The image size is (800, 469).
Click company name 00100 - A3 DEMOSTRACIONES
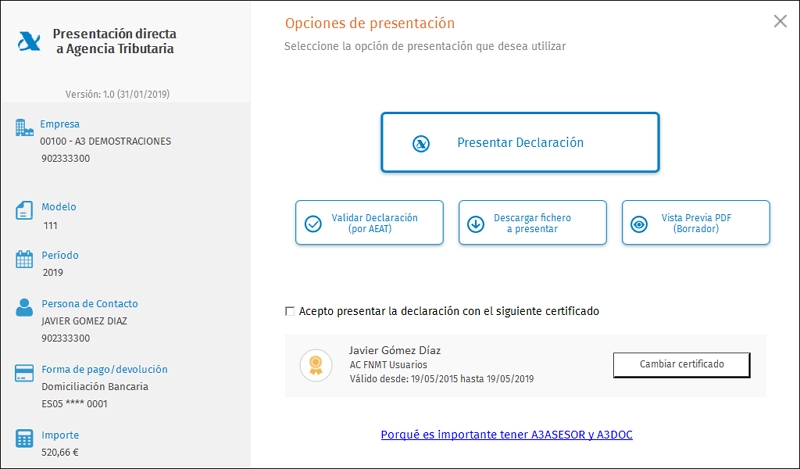tap(106, 141)
